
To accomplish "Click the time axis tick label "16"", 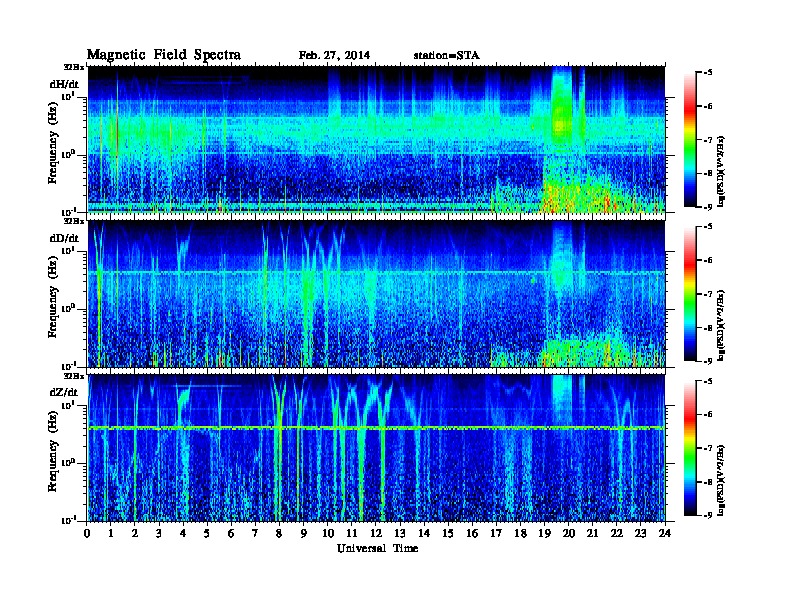I will (x=472, y=533).
